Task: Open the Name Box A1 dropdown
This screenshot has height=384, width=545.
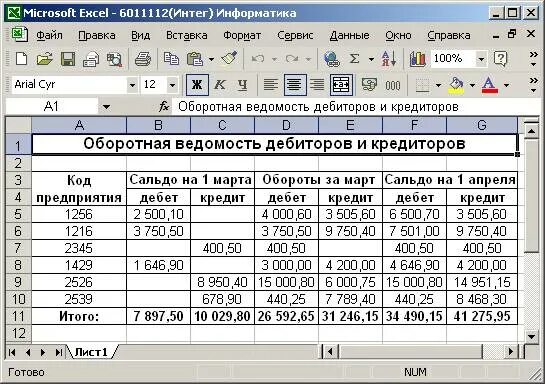Action: 106,107
